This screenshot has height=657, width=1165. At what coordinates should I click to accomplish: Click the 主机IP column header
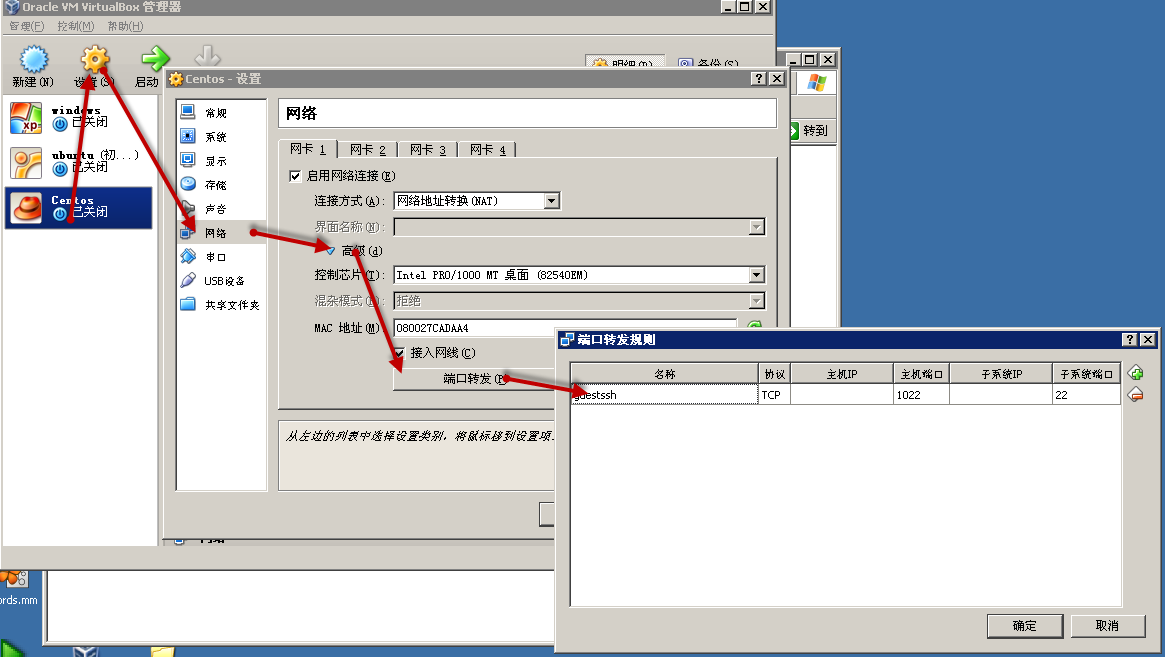842,374
